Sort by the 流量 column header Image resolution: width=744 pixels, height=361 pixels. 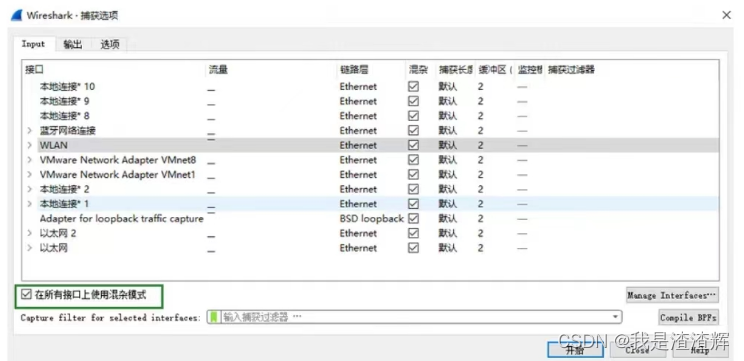click(218, 70)
